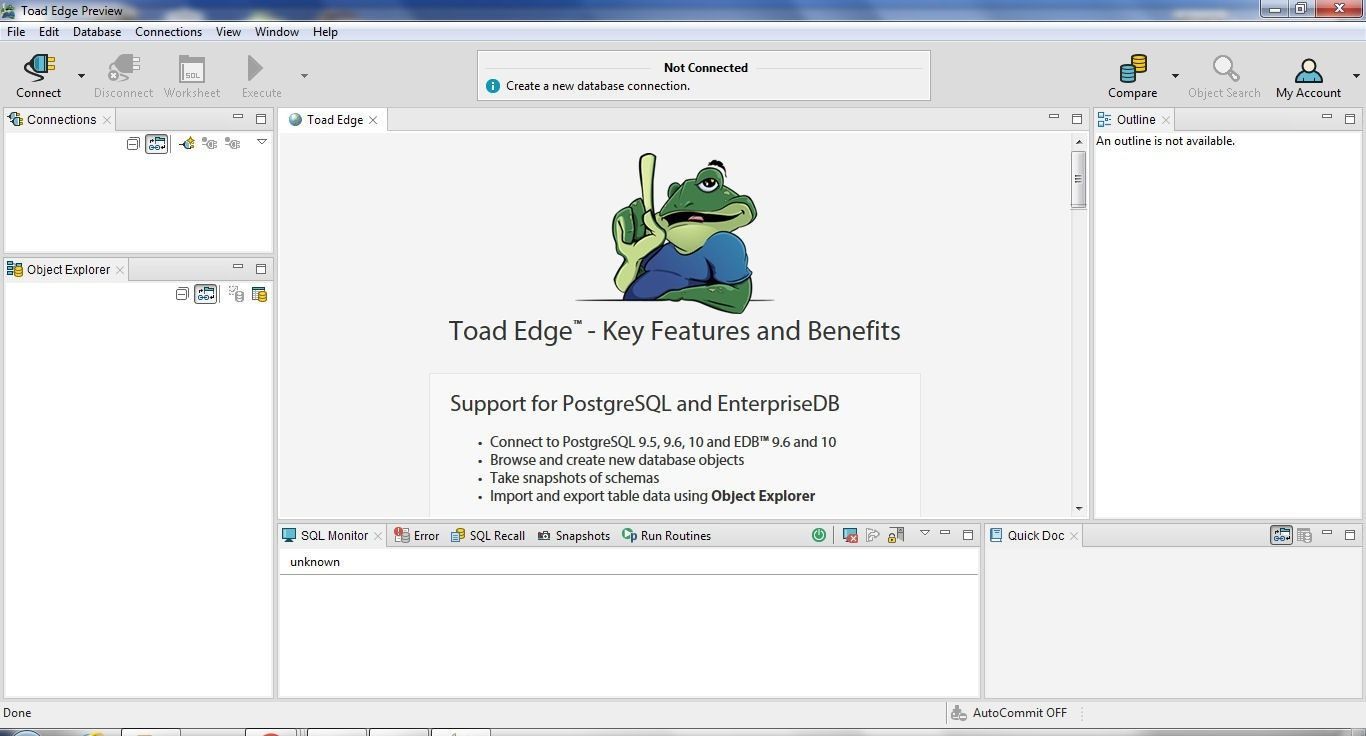The width and height of the screenshot is (1366, 736).
Task: Click the AutoCommit OFF status indicator
Action: click(x=1008, y=713)
